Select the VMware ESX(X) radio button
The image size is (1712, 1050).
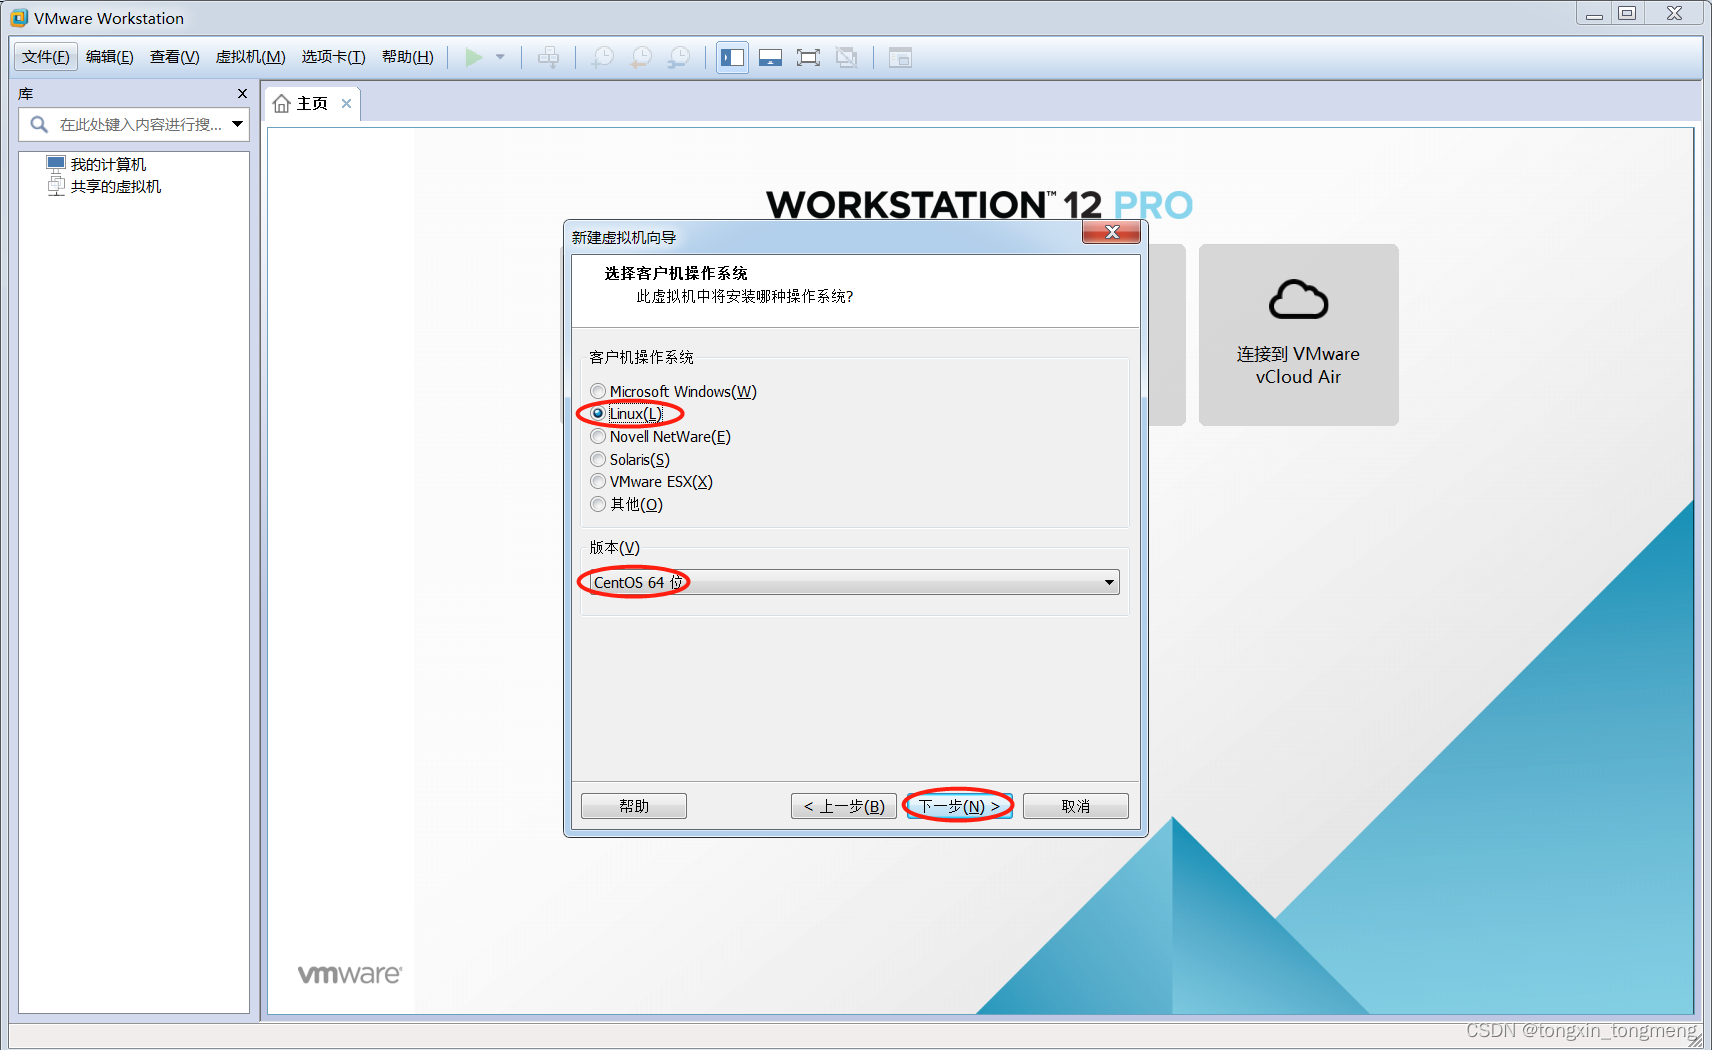pyautogui.click(x=598, y=481)
